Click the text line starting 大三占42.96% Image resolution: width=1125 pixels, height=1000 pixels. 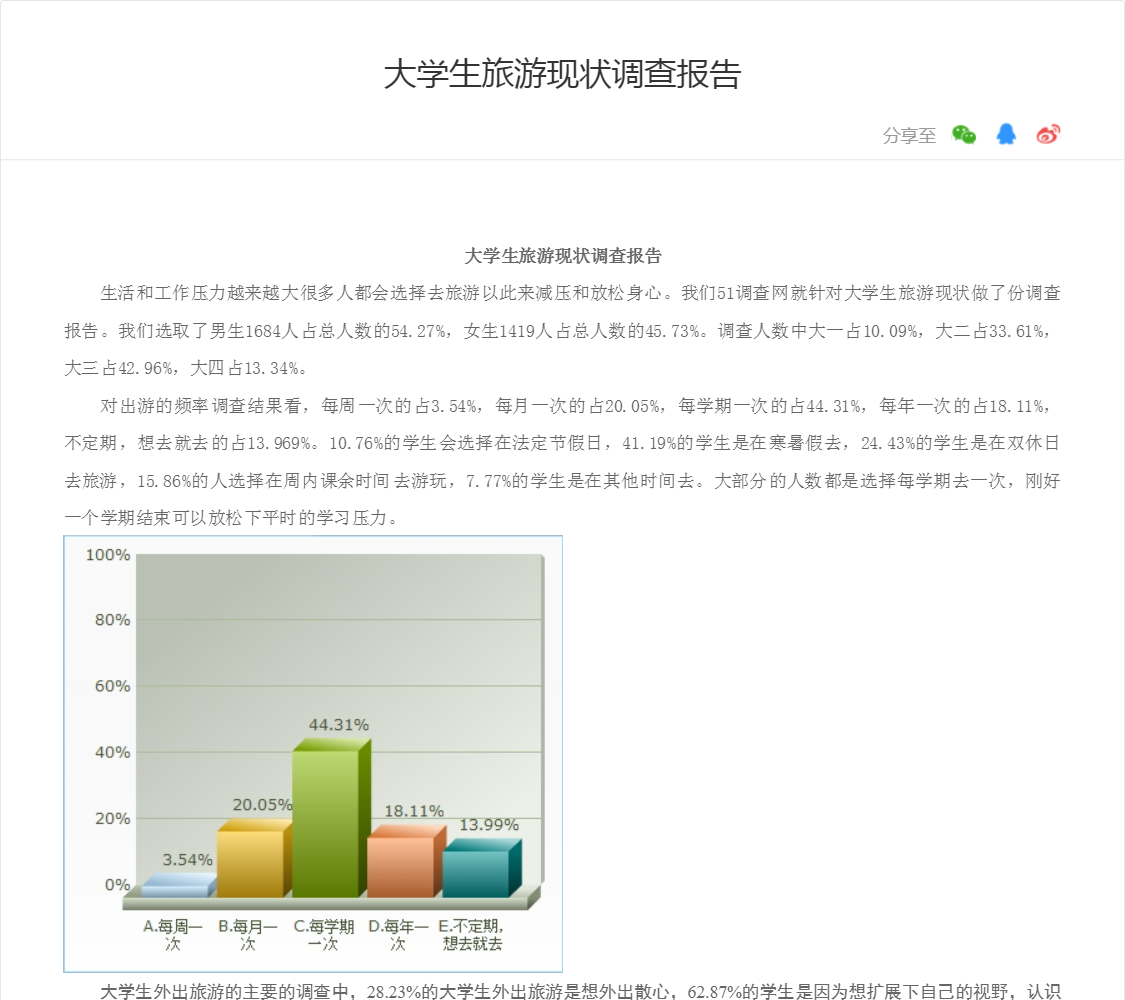click(188, 369)
